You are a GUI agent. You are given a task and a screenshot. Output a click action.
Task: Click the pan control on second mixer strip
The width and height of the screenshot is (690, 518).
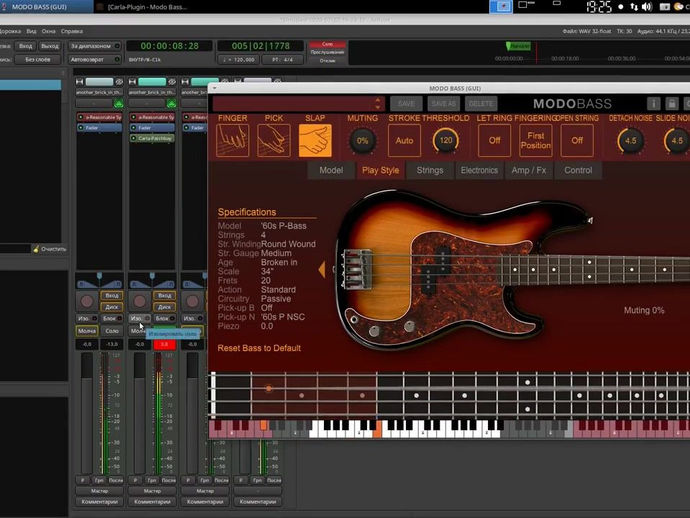click(x=152, y=282)
